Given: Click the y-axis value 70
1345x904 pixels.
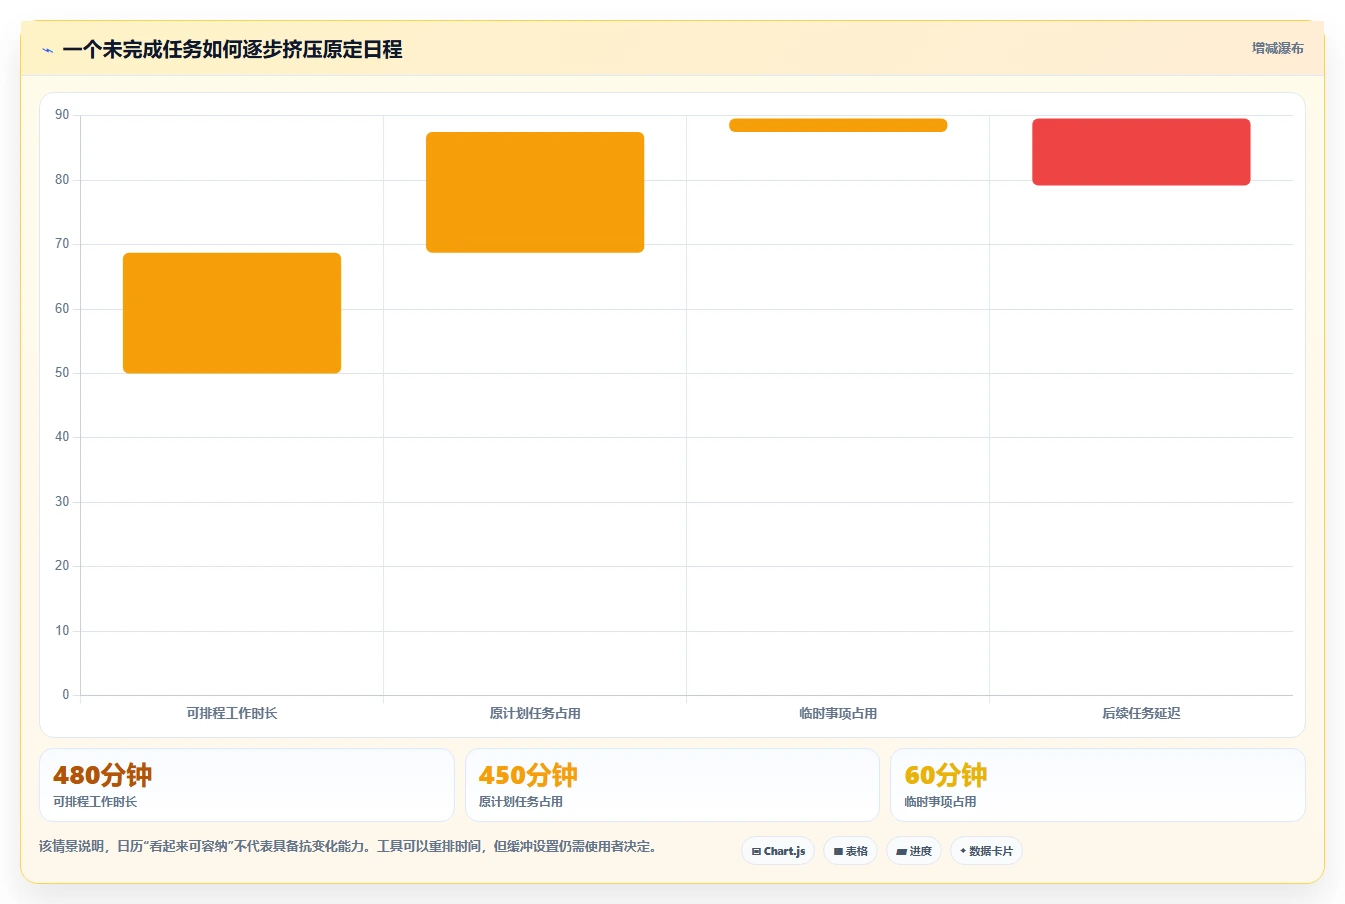Looking at the screenshot, I should [62, 244].
